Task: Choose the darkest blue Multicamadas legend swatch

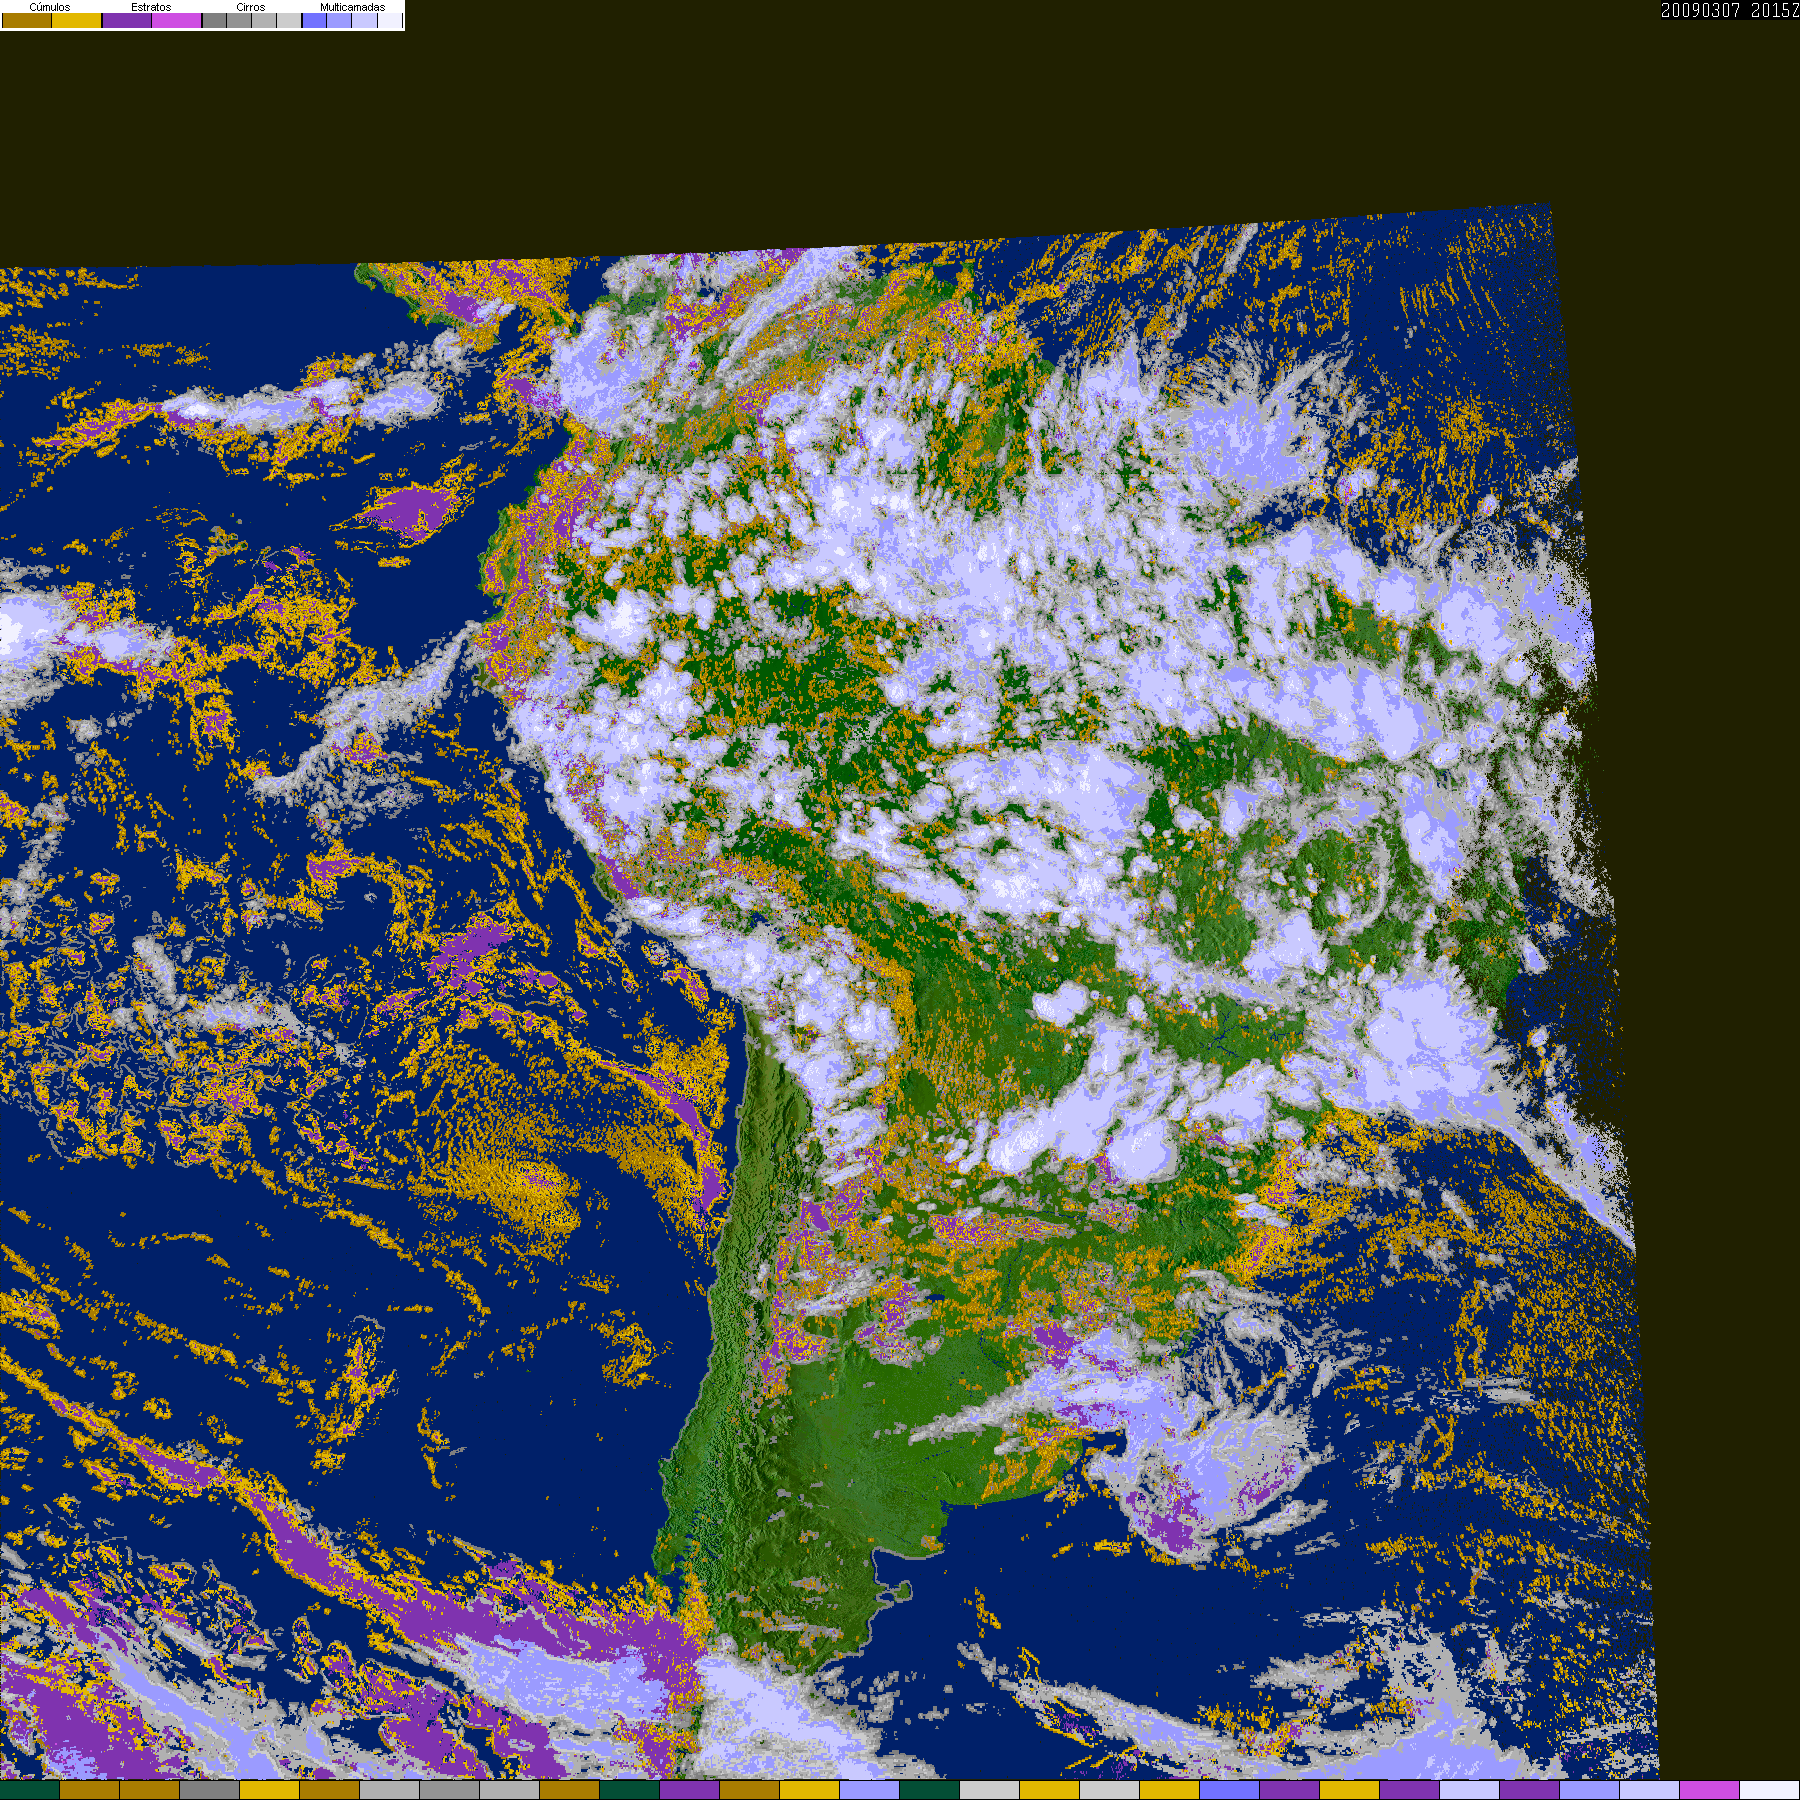Action: coord(314,20)
